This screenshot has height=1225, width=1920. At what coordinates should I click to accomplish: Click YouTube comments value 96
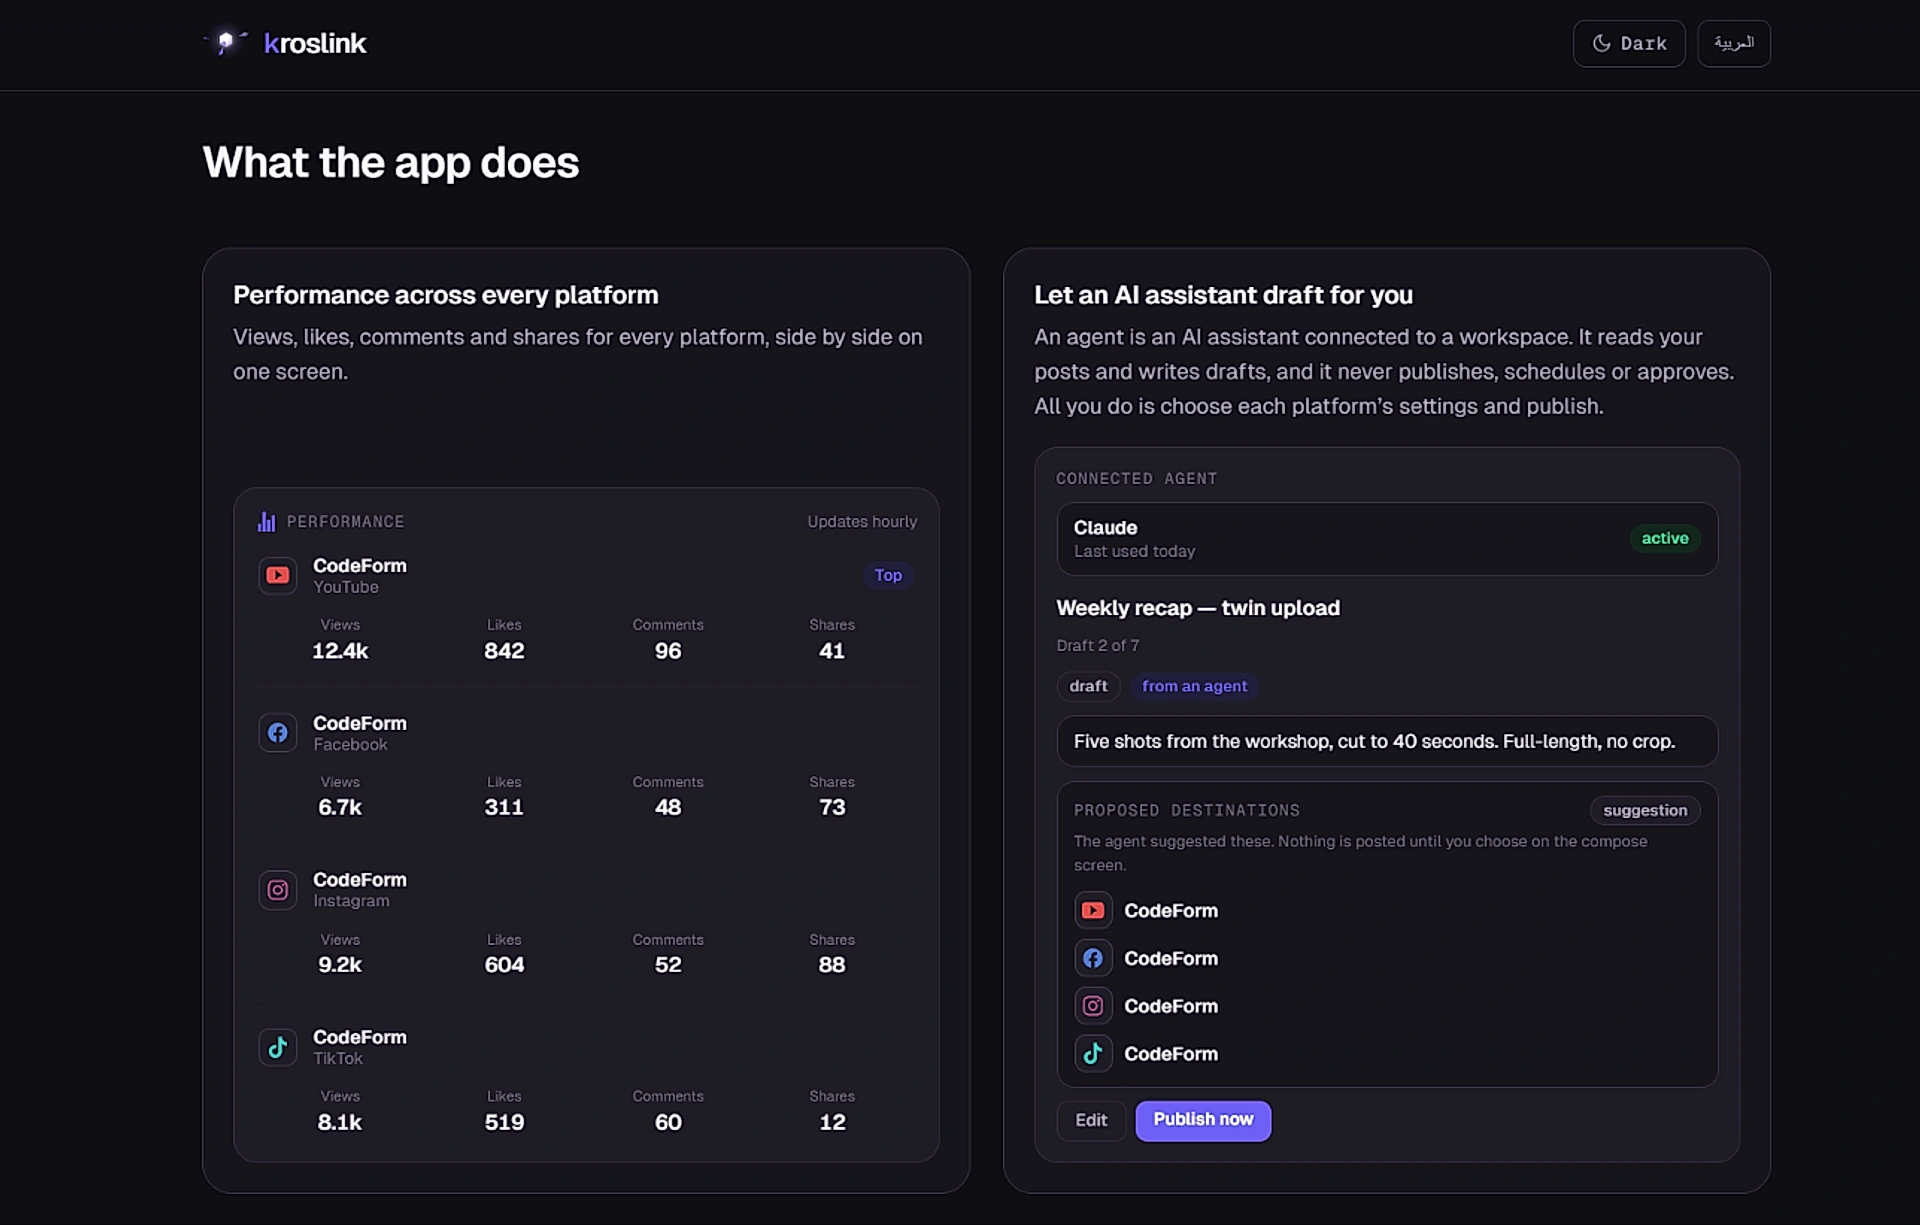click(x=668, y=651)
